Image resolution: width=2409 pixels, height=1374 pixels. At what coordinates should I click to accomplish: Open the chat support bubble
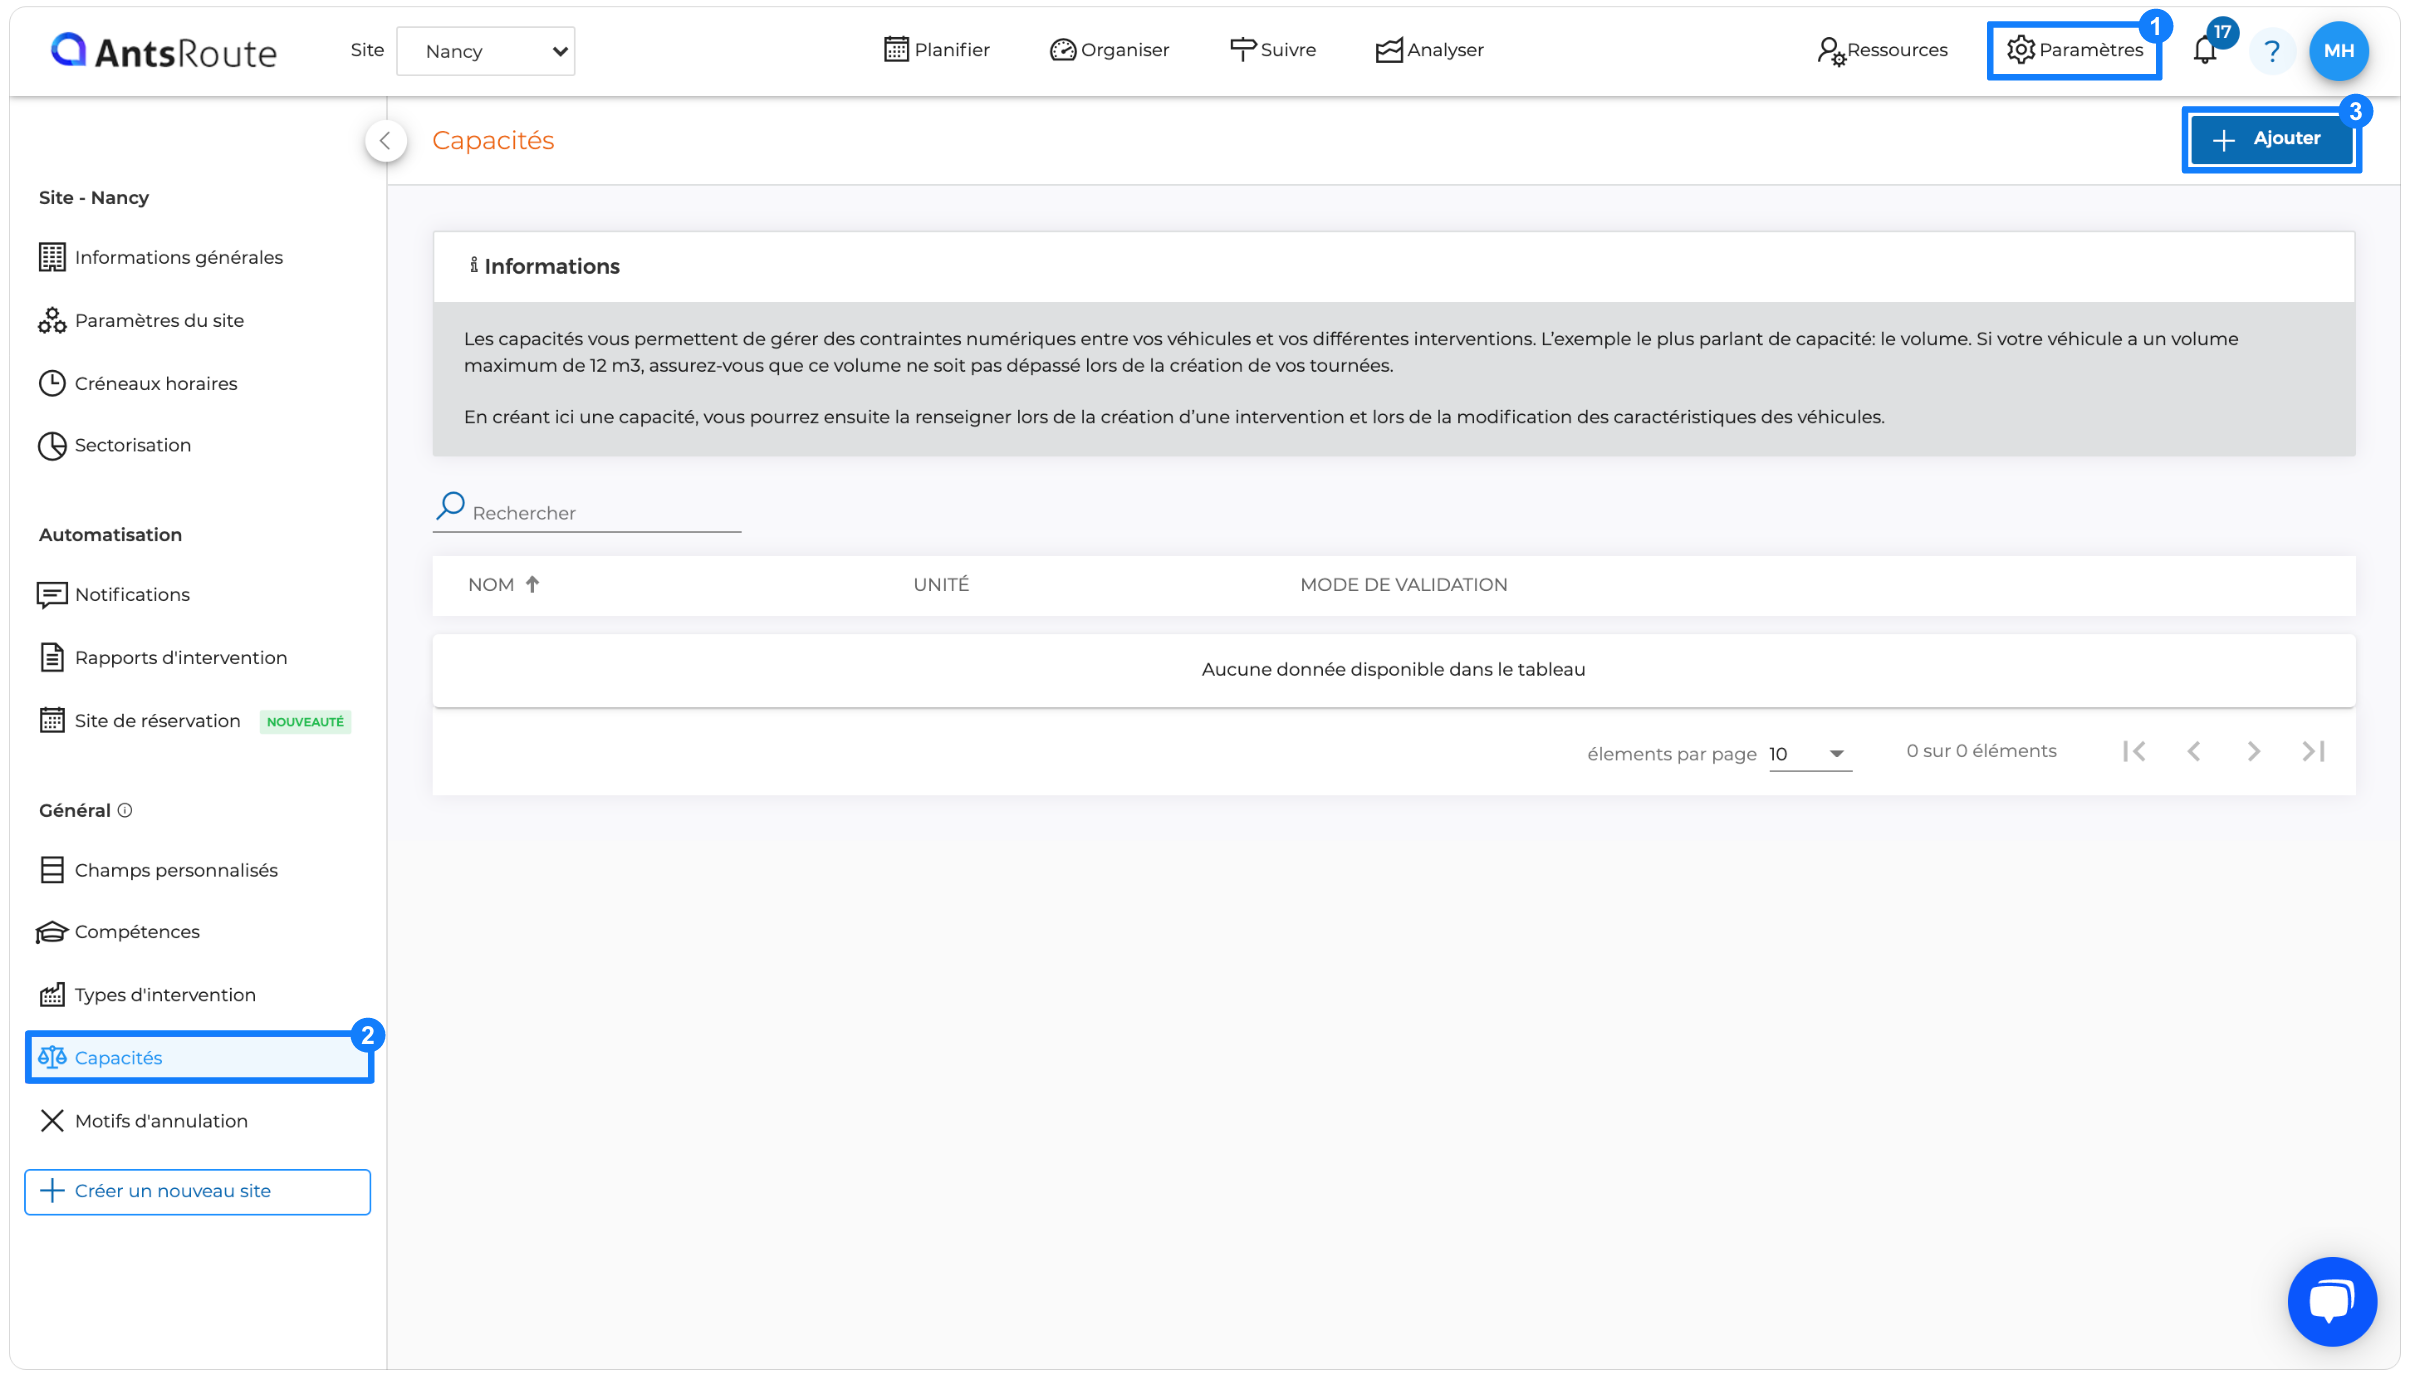(x=2332, y=1301)
